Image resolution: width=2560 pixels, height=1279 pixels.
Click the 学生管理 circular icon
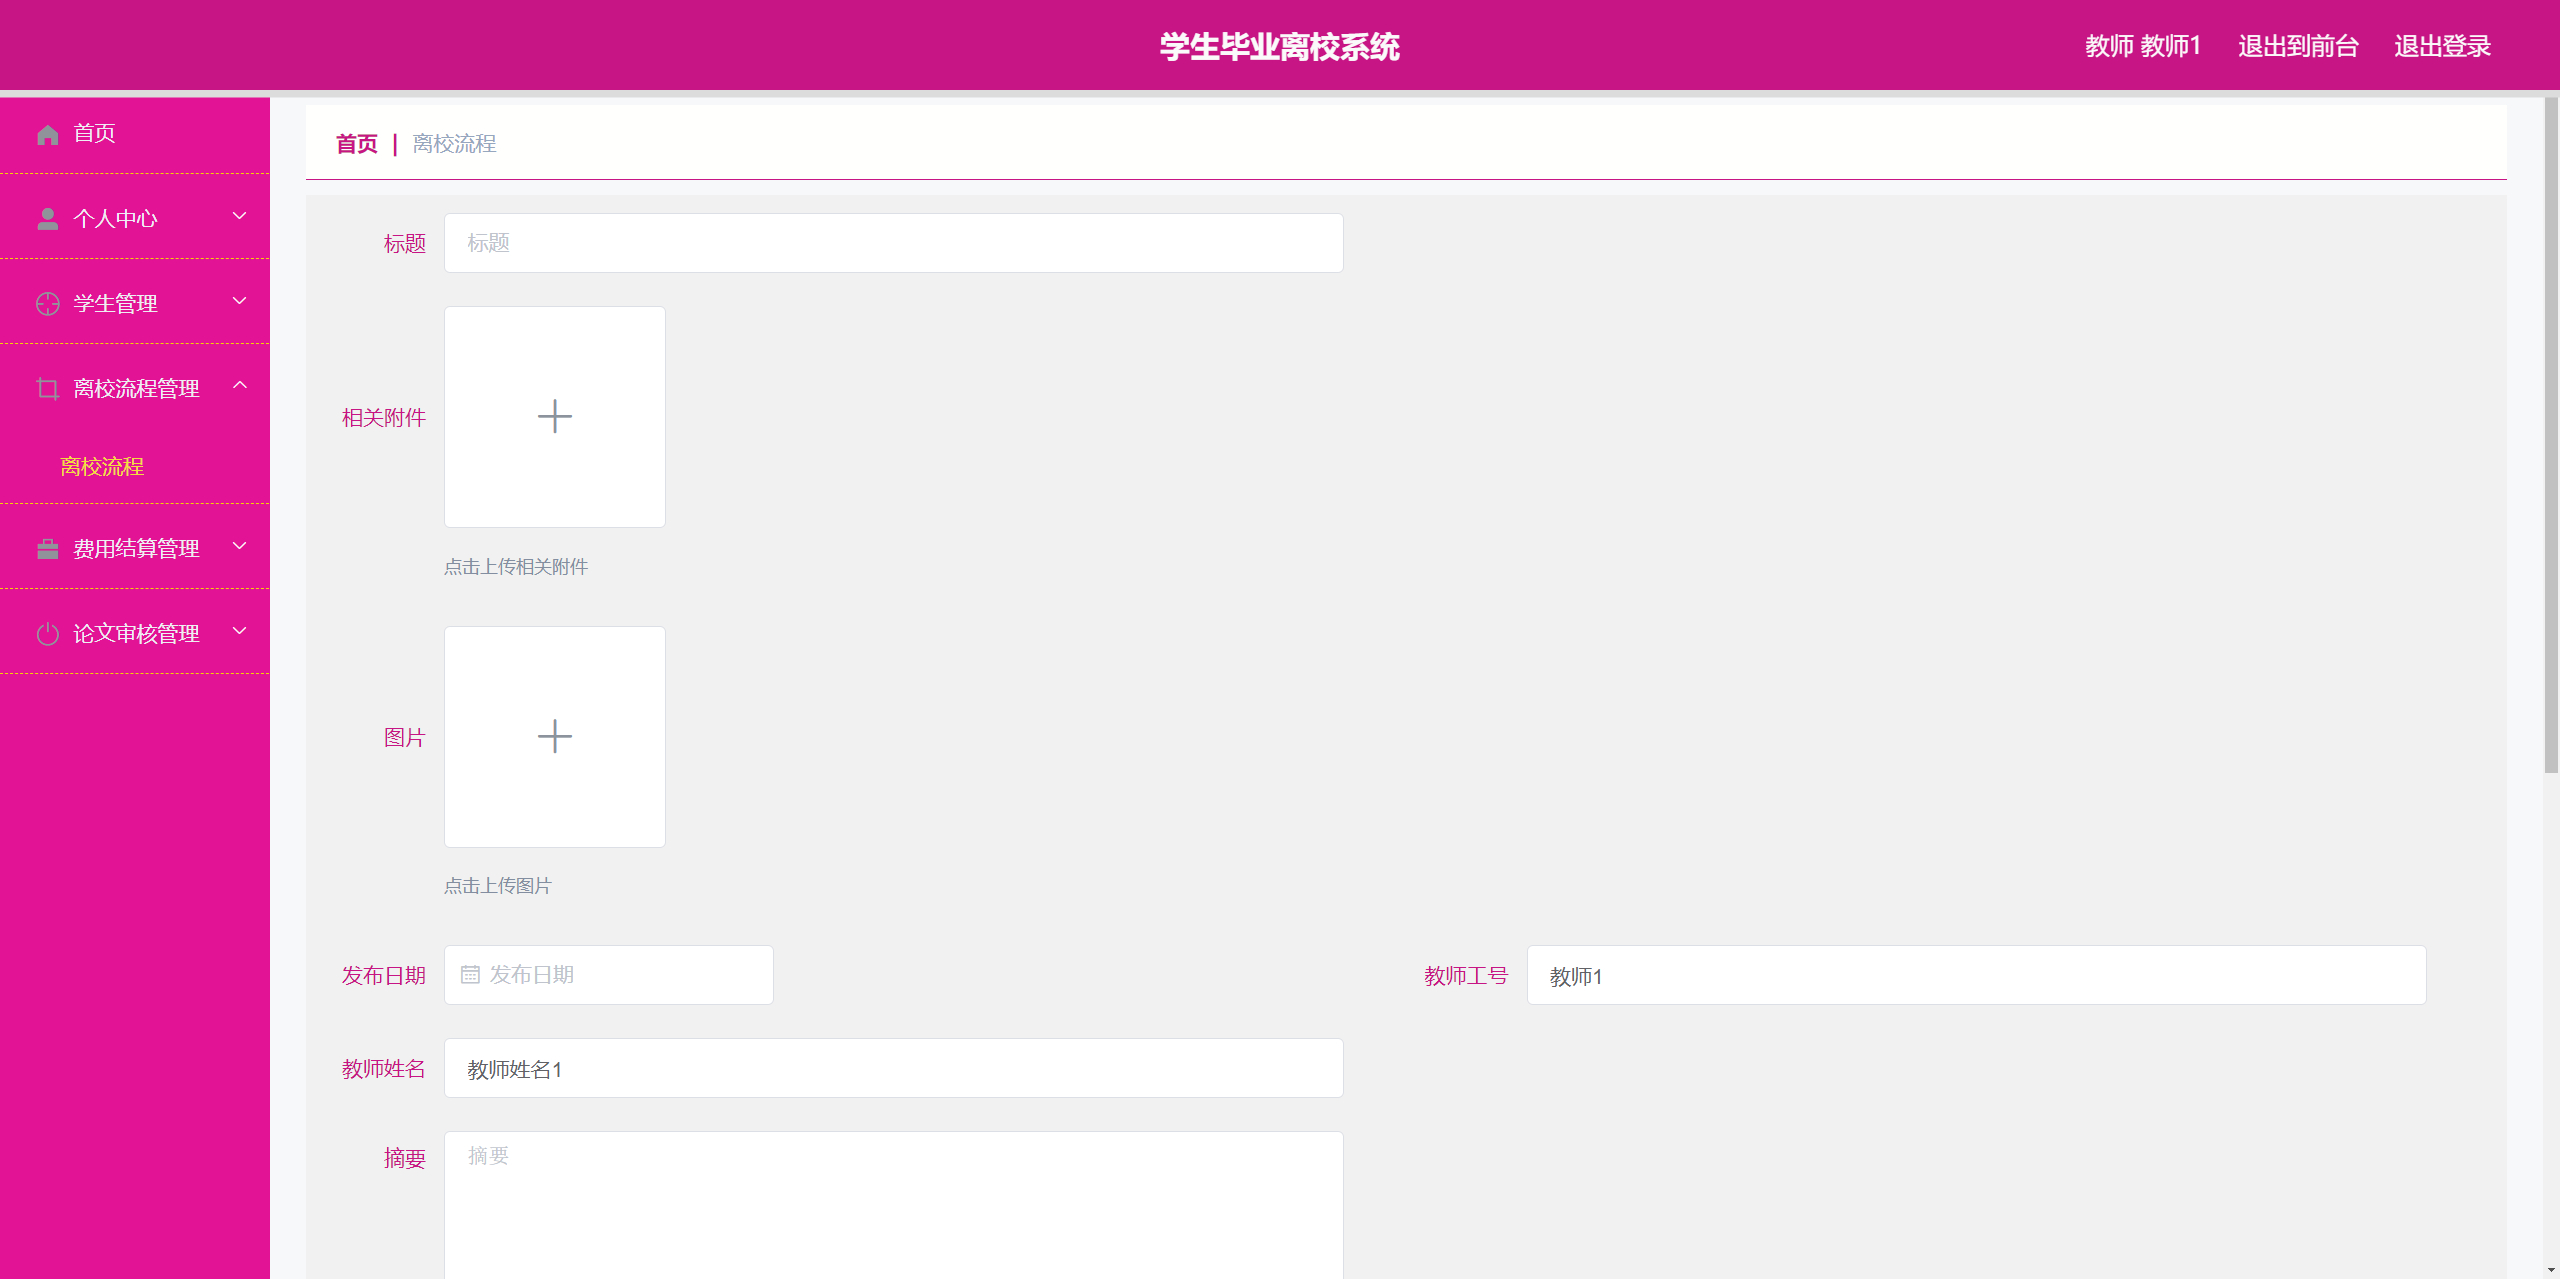pos(47,304)
